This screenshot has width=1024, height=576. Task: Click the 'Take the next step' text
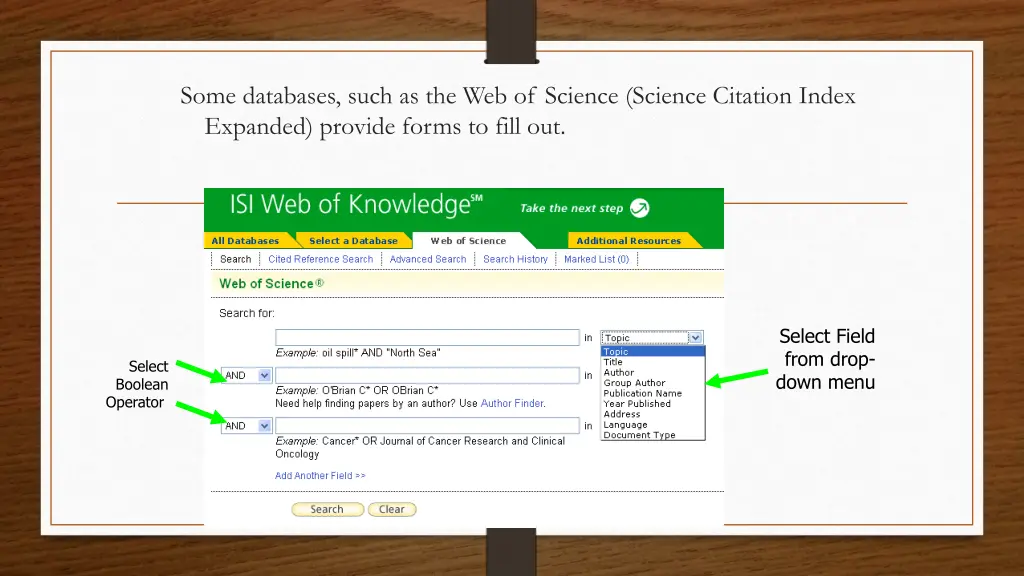pos(571,208)
